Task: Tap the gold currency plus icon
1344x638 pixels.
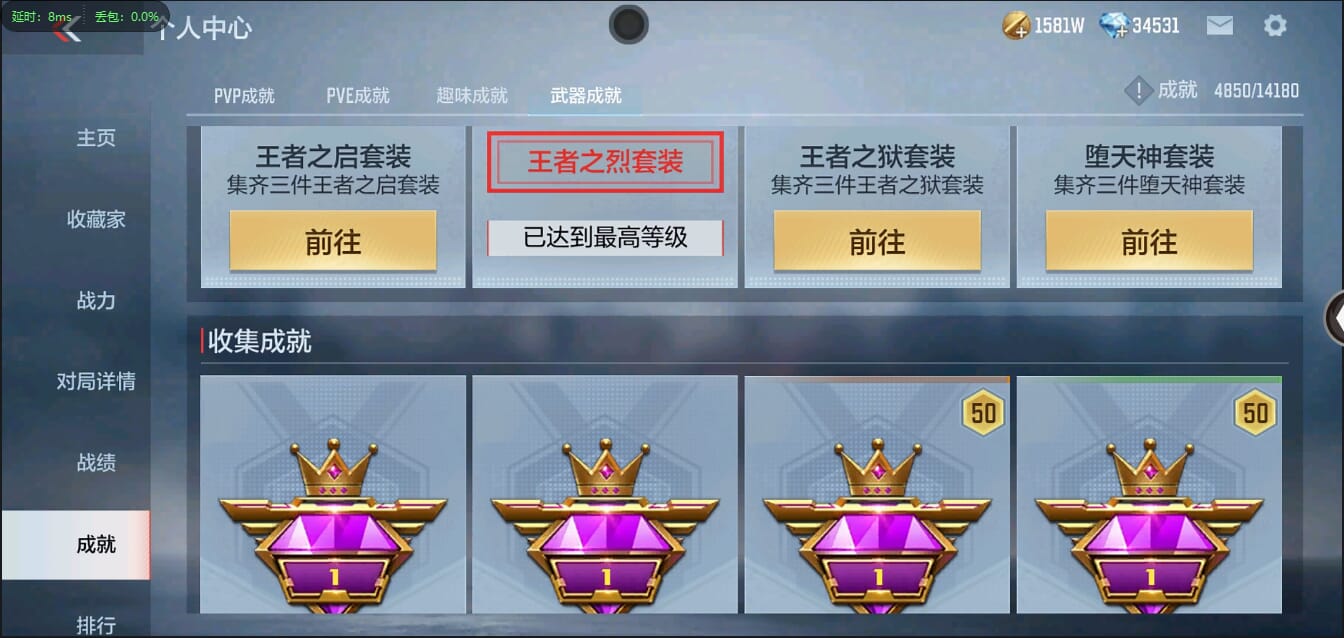Action: (x=1016, y=26)
